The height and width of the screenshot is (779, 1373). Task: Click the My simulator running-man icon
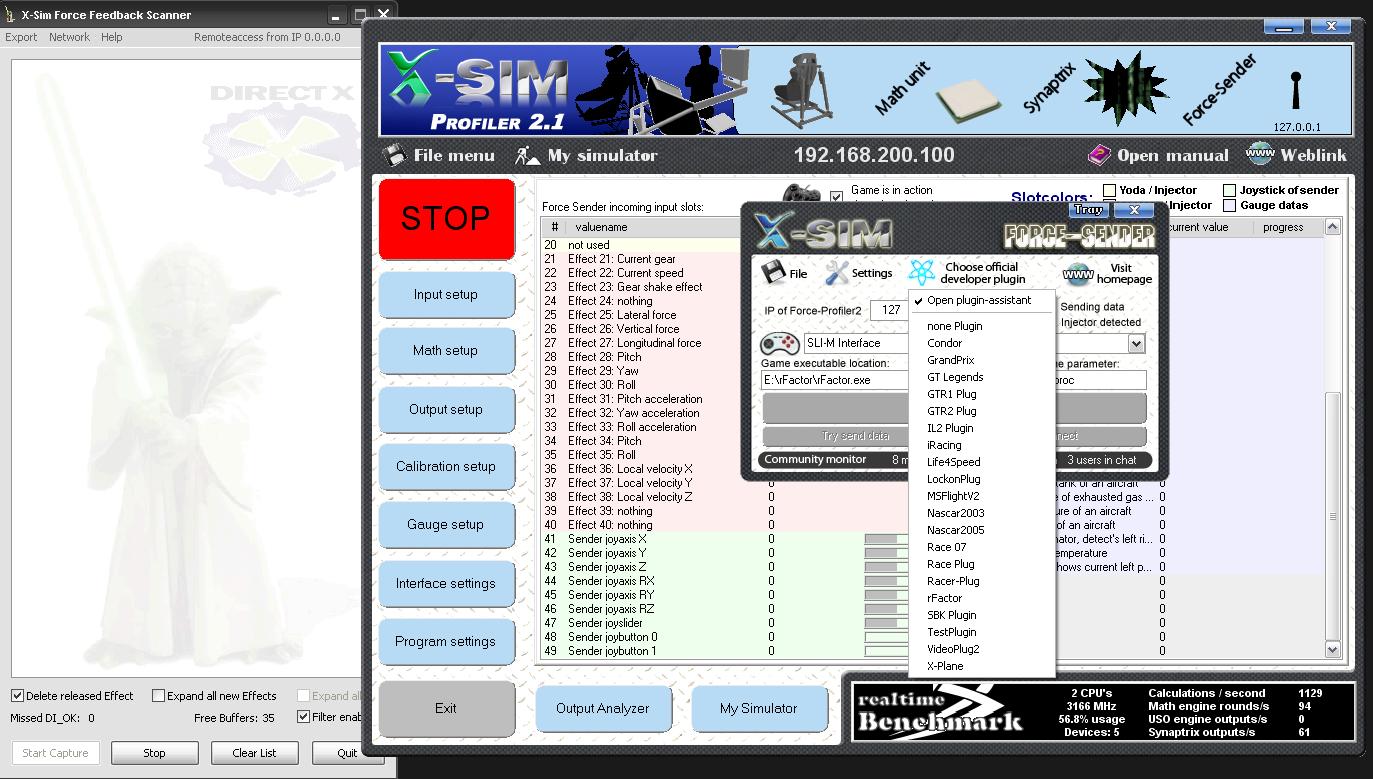pyautogui.click(x=524, y=155)
